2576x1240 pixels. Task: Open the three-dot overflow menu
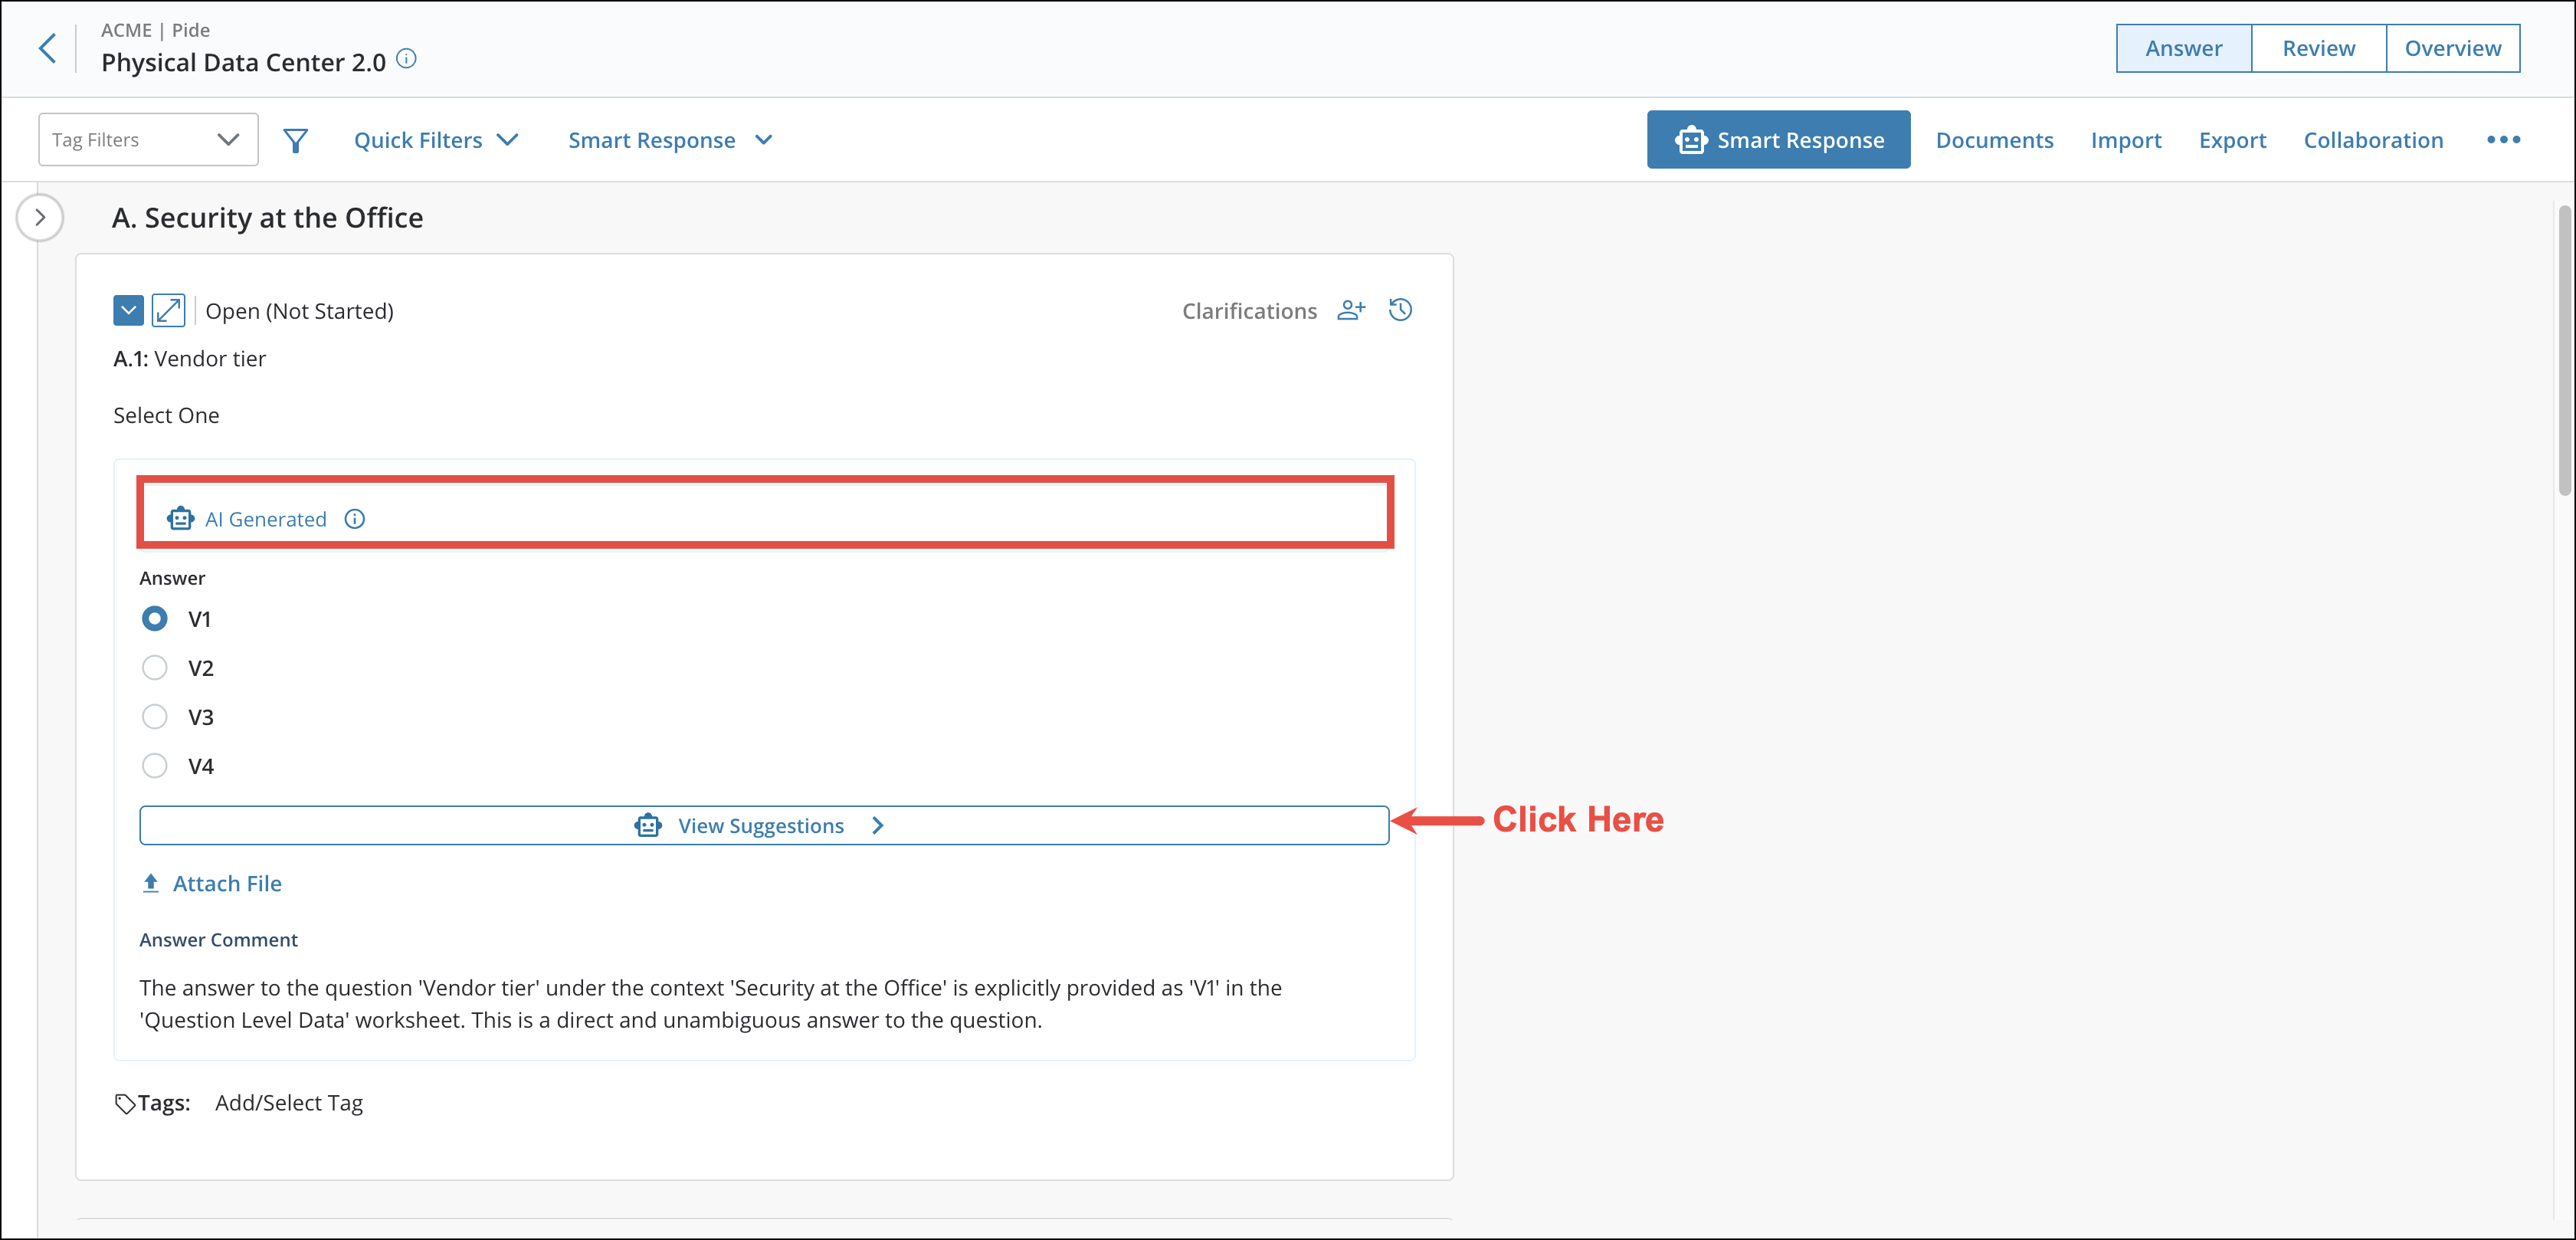click(2503, 140)
